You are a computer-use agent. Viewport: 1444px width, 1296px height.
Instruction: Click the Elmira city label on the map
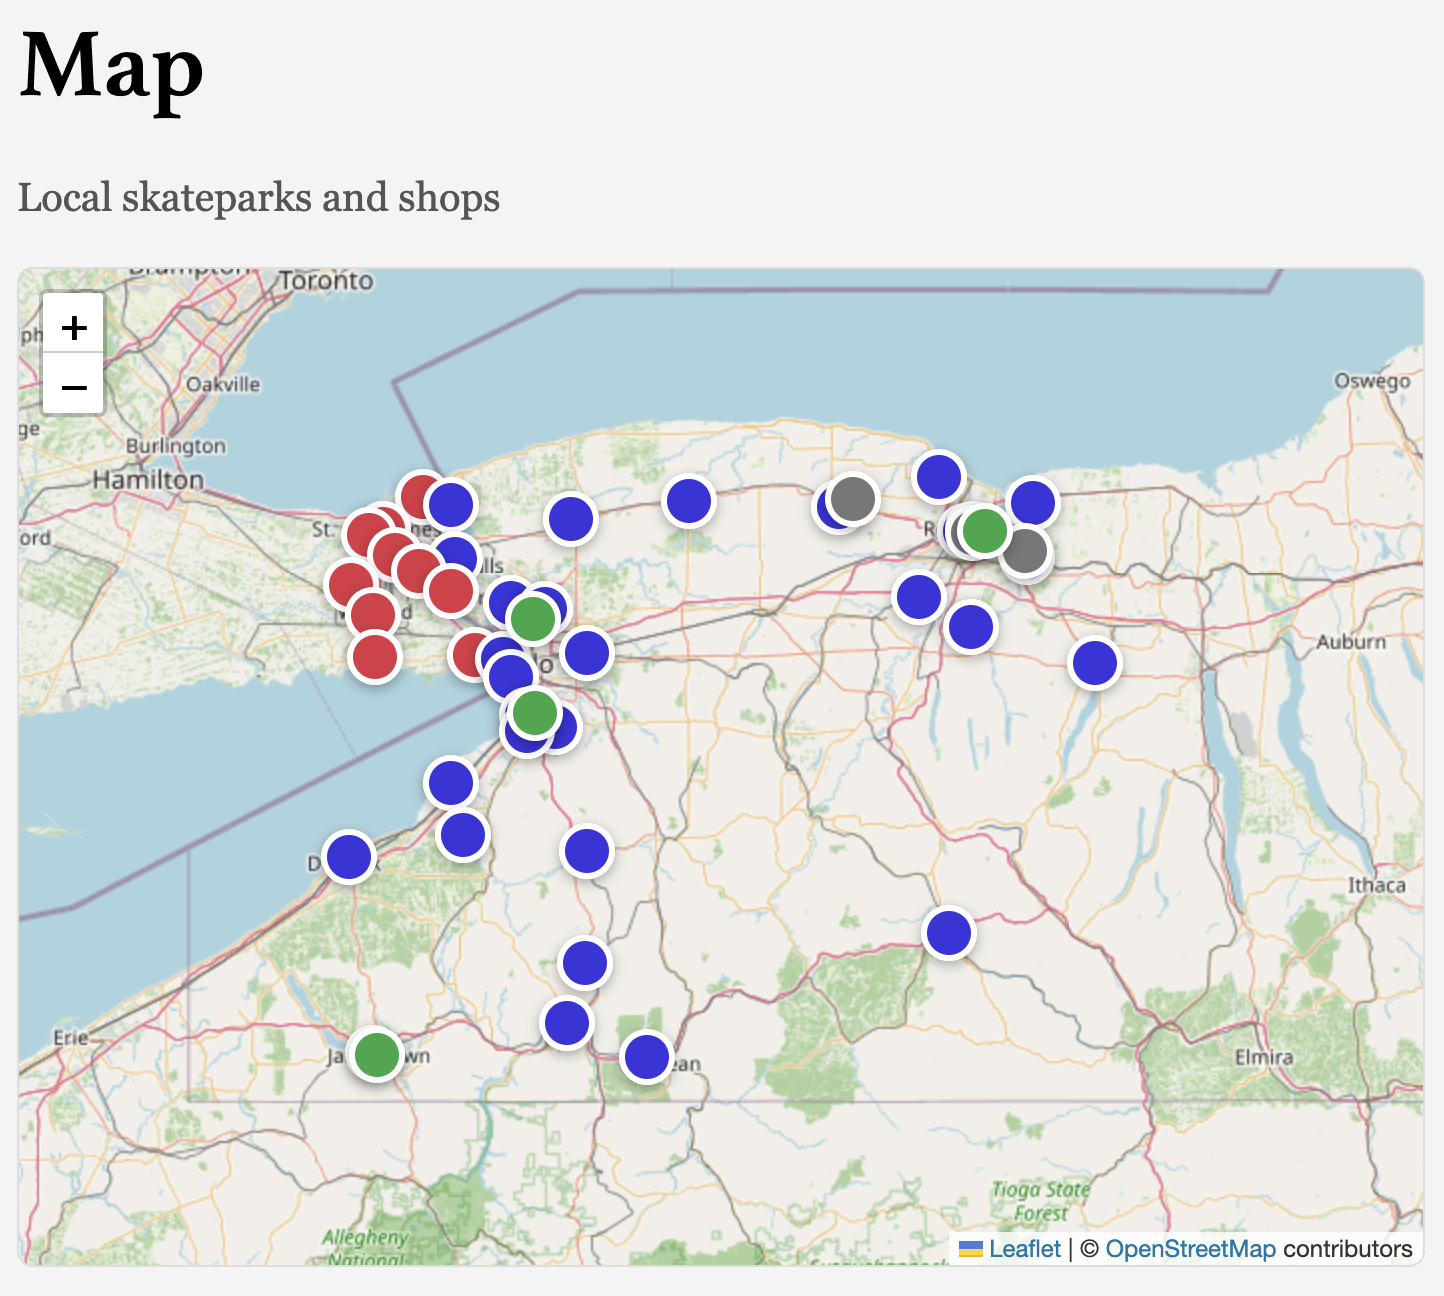click(x=1264, y=1057)
